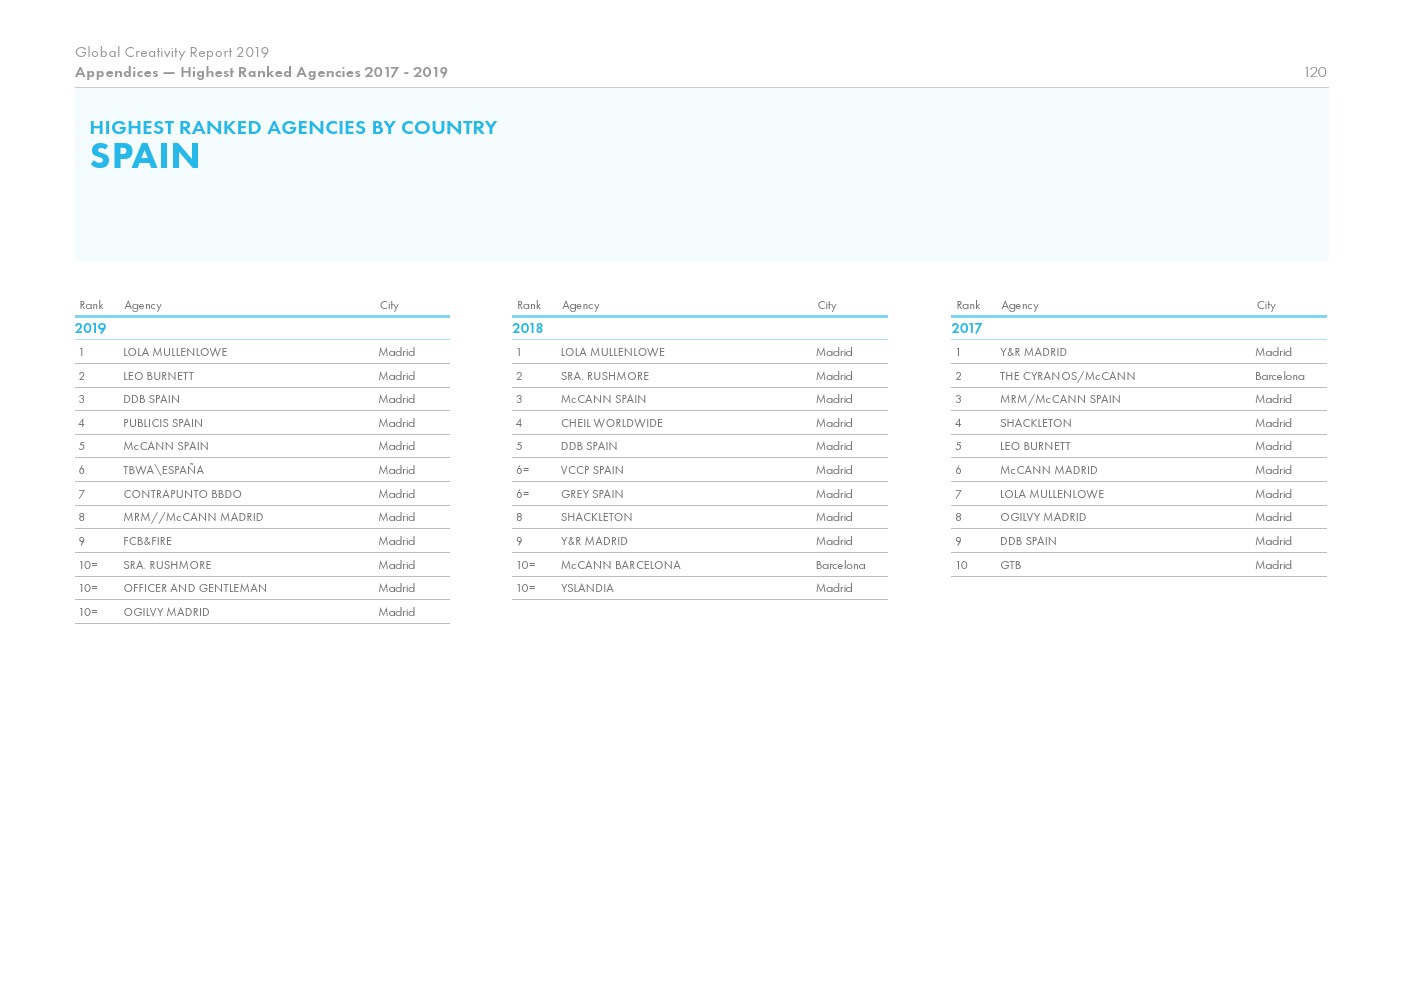Click the page number 120
Viewport: 1403px width, 992px height.
(1314, 72)
